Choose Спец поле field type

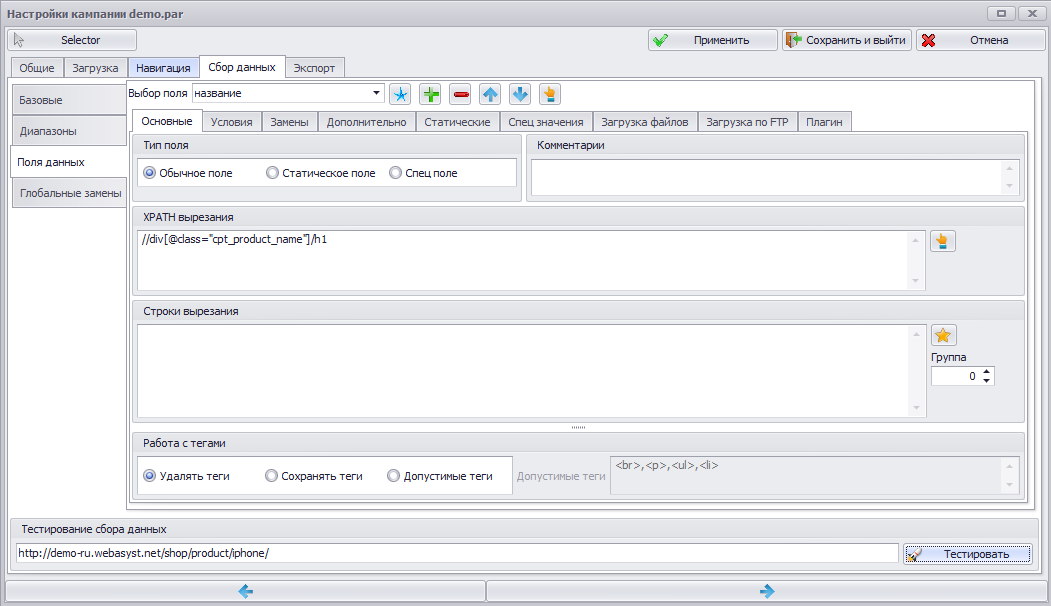click(424, 173)
